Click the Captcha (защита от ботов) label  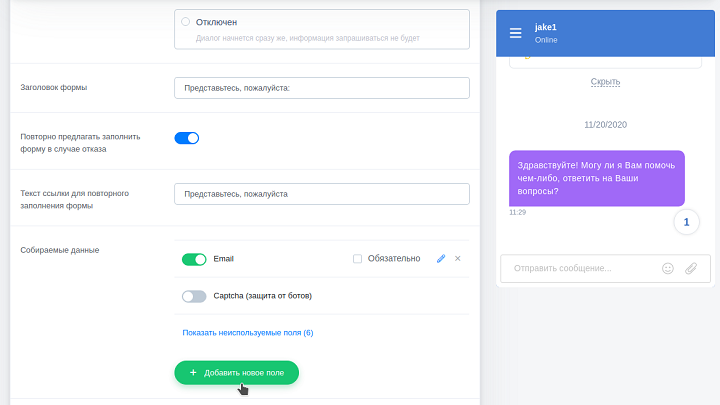tap(263, 296)
